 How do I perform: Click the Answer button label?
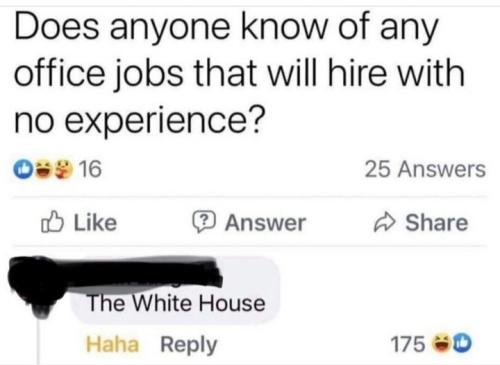click(265, 223)
